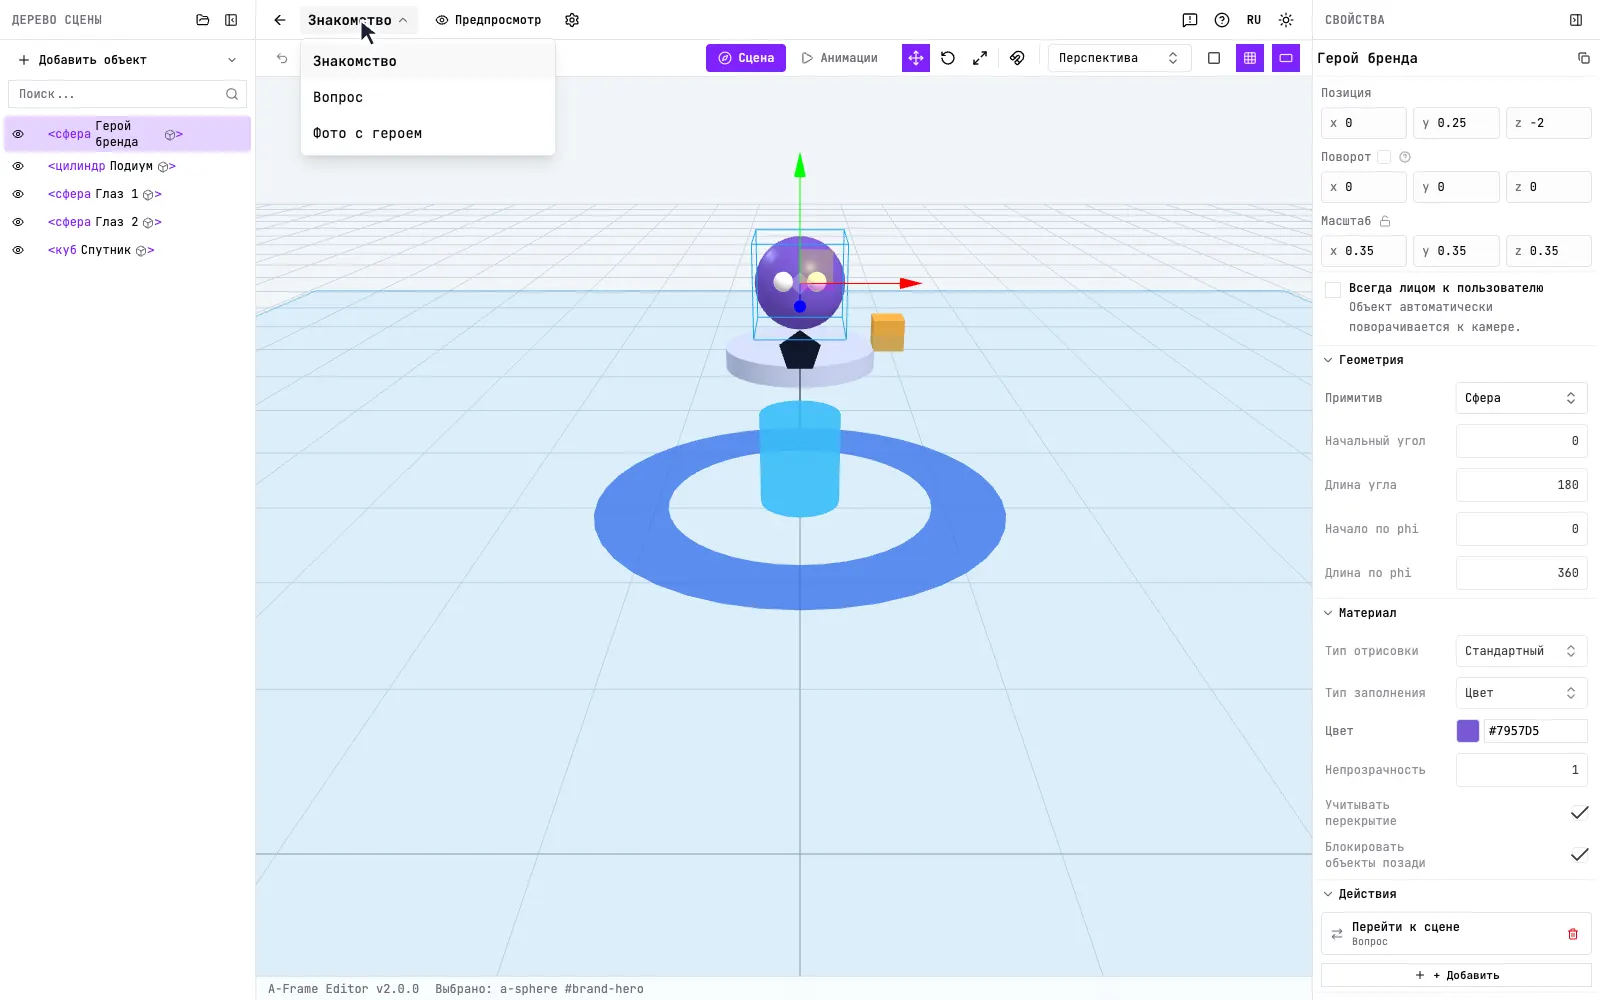
Task: Select the scale gizmo tool
Action: coord(980,58)
